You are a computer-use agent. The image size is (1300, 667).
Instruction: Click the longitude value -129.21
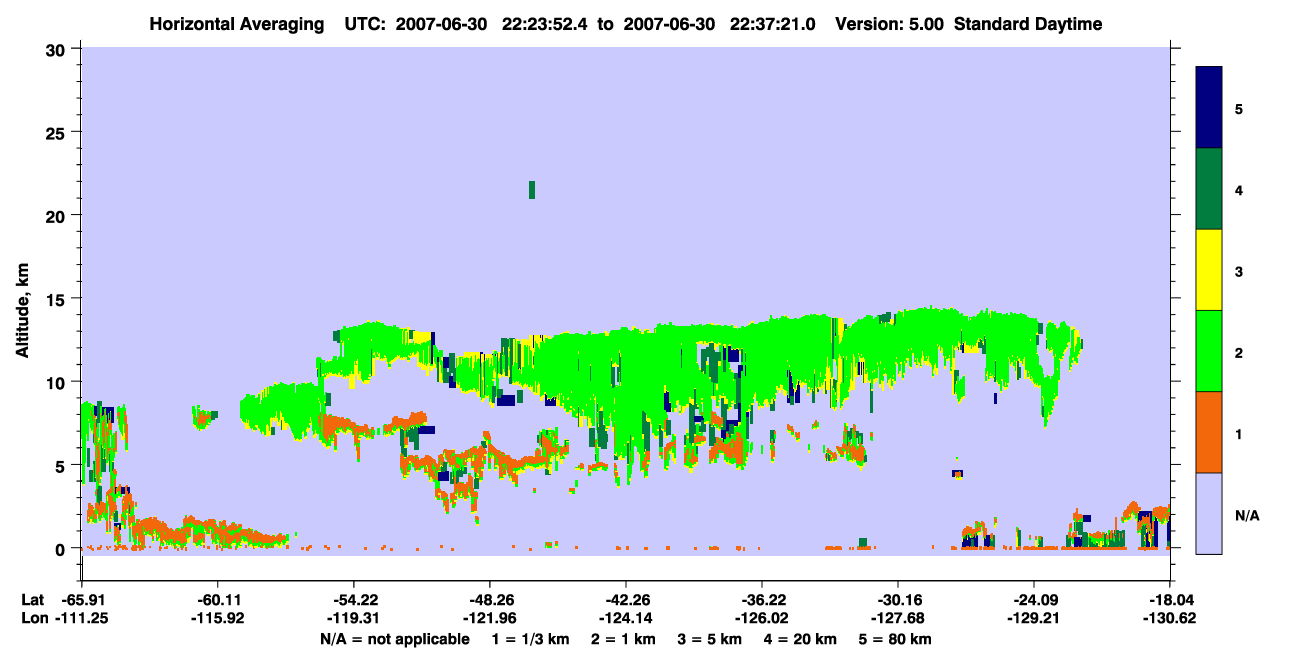(1034, 618)
